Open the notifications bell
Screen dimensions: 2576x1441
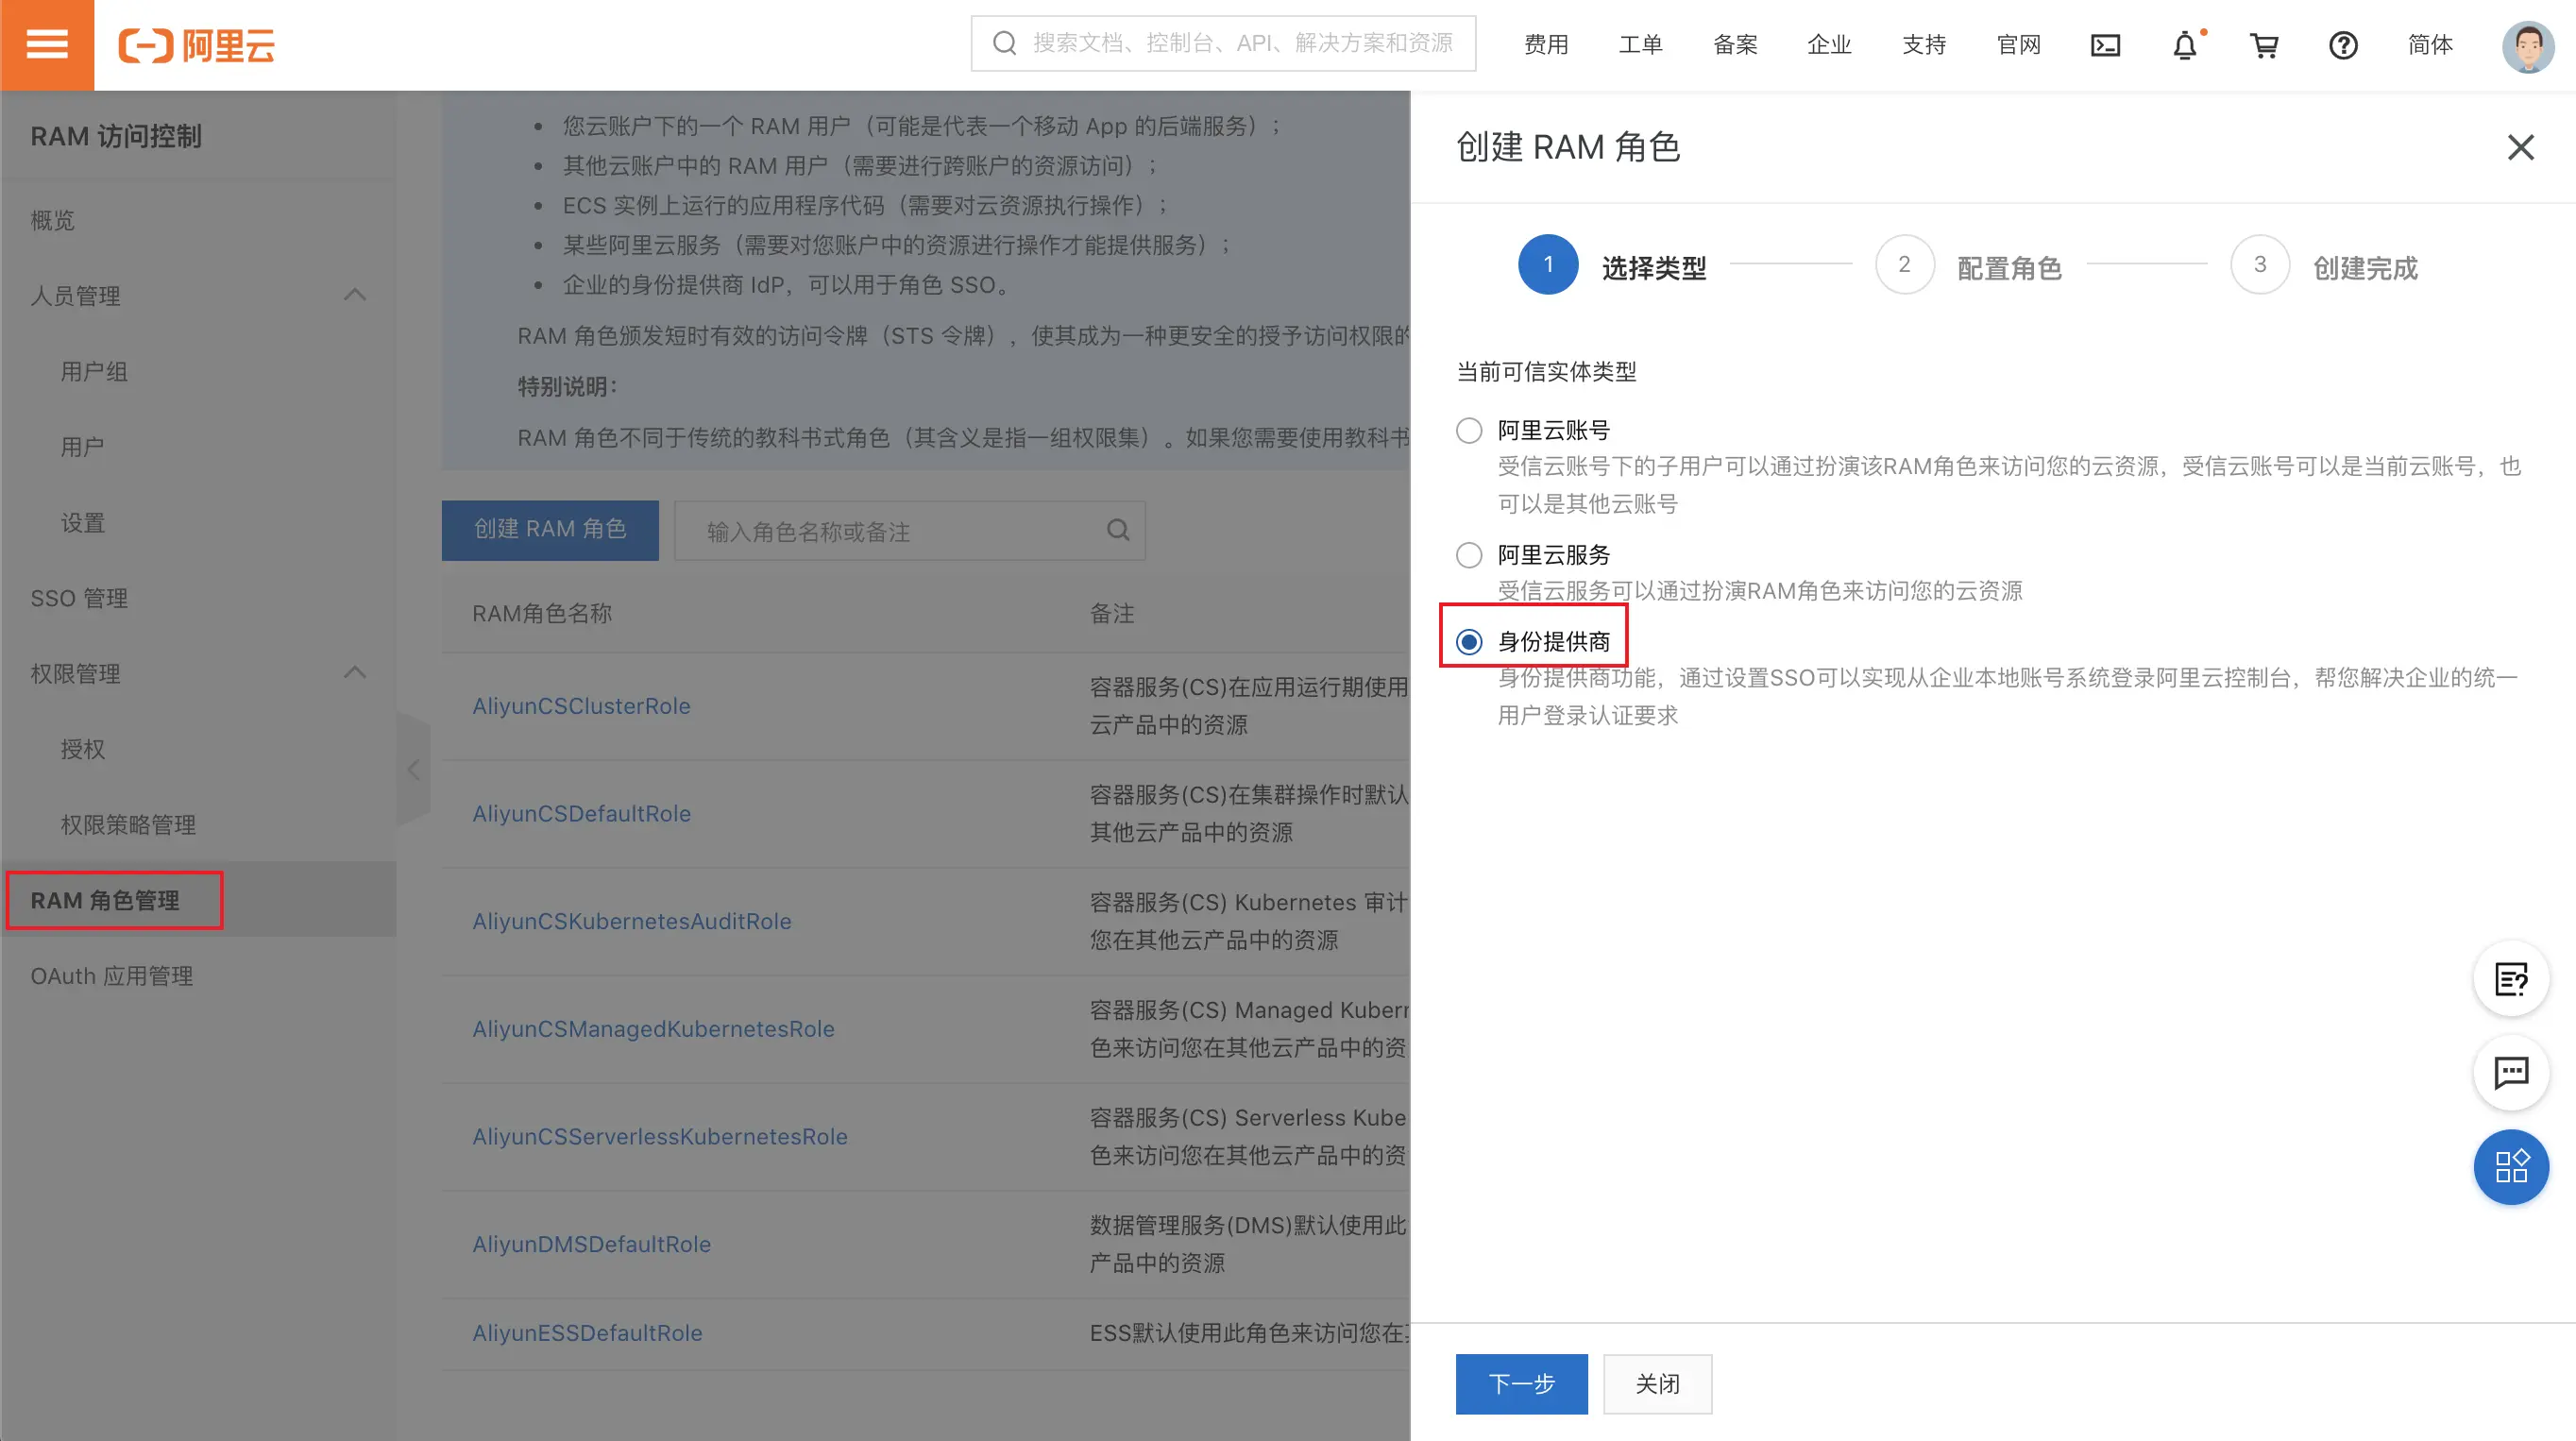pyautogui.click(x=2186, y=45)
